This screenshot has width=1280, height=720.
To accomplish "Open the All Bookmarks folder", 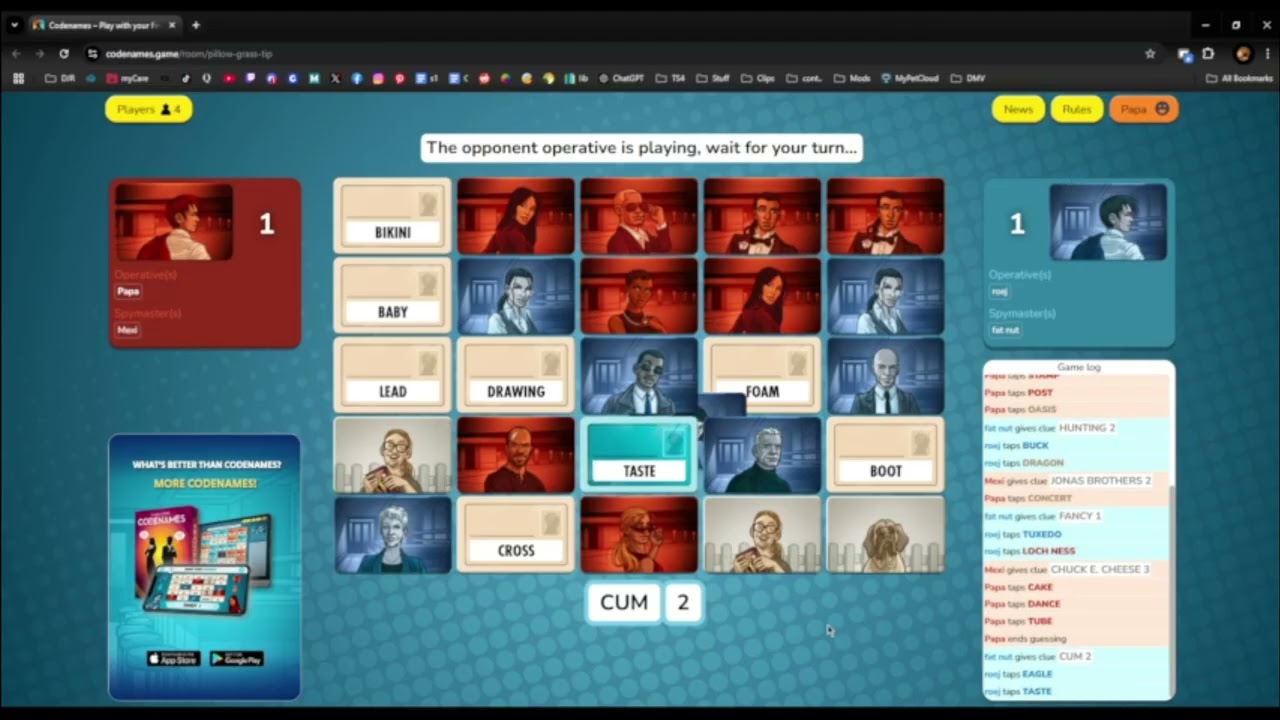I will tap(1239, 78).
